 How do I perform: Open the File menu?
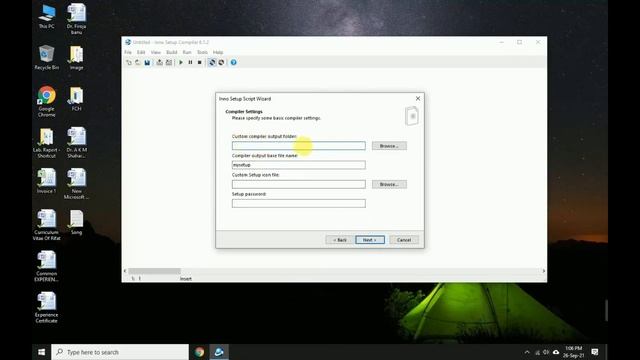coord(128,52)
